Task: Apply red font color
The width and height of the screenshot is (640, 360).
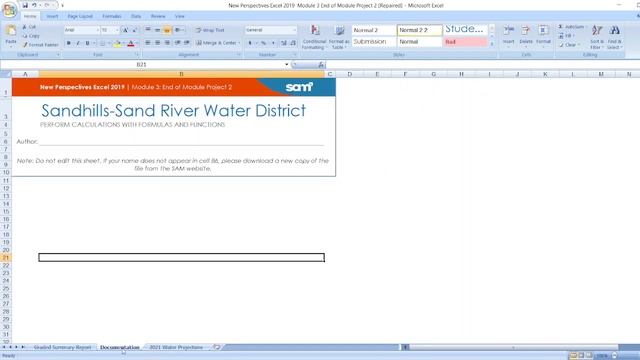Action: pyautogui.click(x=131, y=43)
